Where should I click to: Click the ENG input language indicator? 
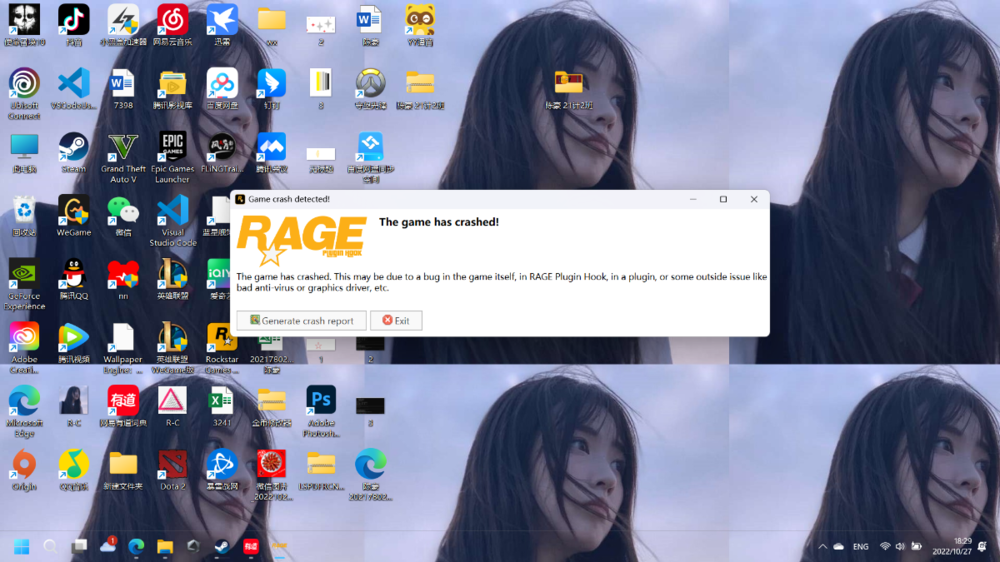(x=860, y=547)
